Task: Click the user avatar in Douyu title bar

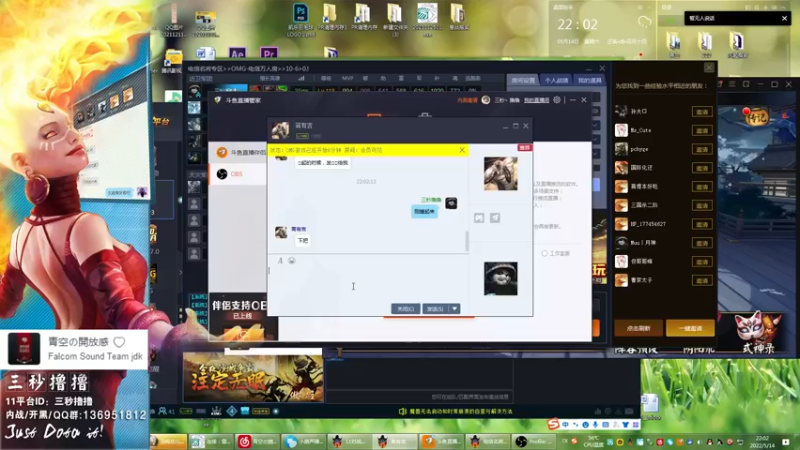Action: pyautogui.click(x=486, y=100)
